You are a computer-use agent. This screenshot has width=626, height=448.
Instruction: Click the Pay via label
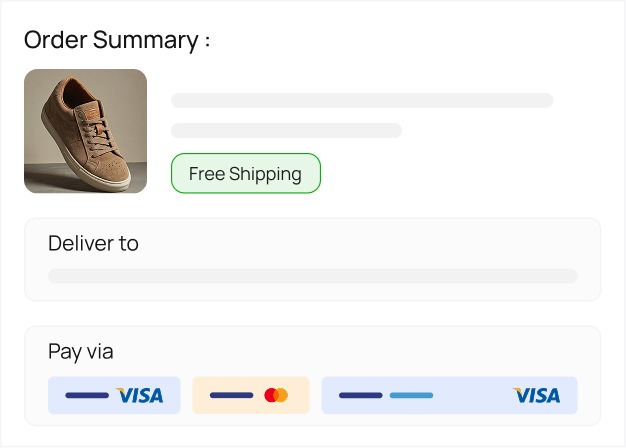pyautogui.click(x=81, y=351)
